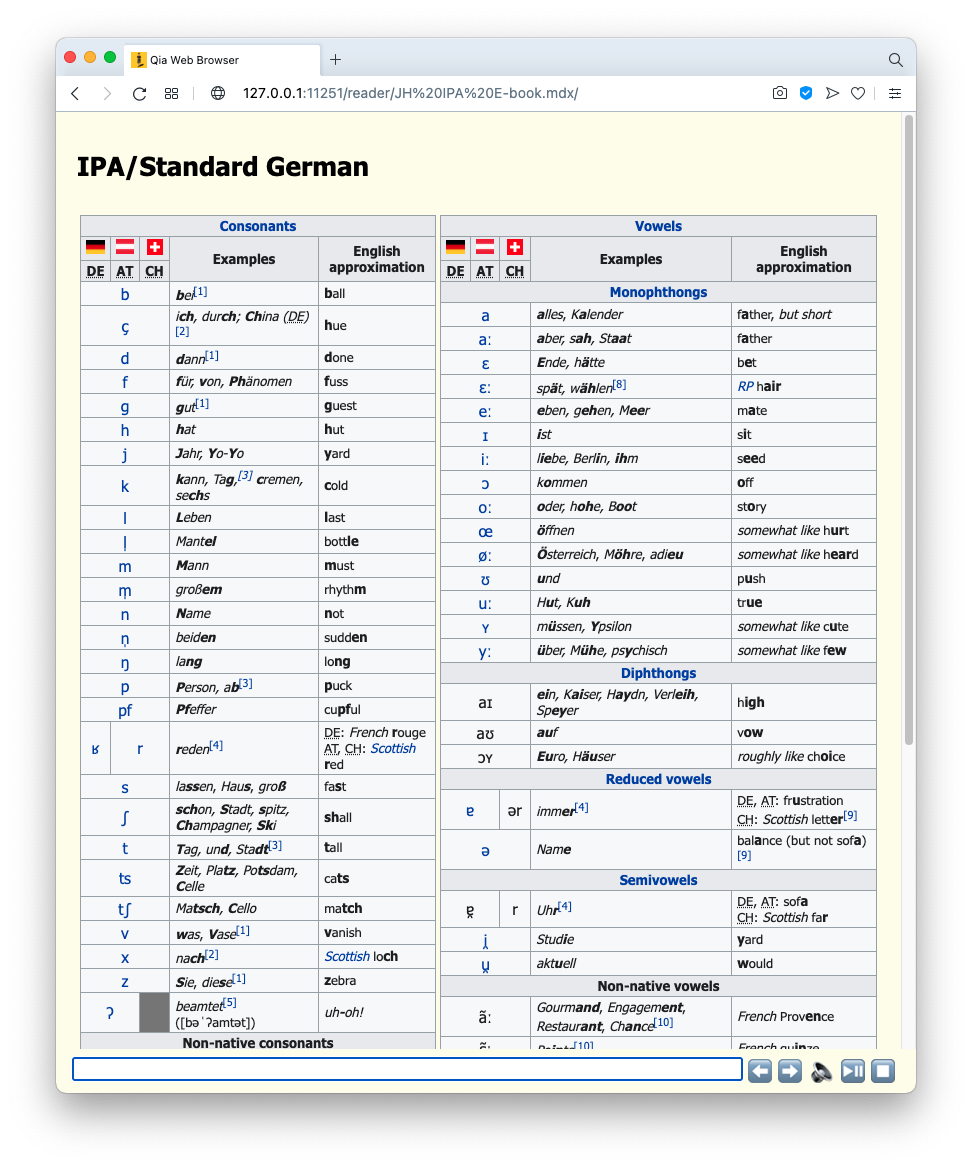Open a new tab with the plus button
This screenshot has width=972, height=1167.
(336, 60)
